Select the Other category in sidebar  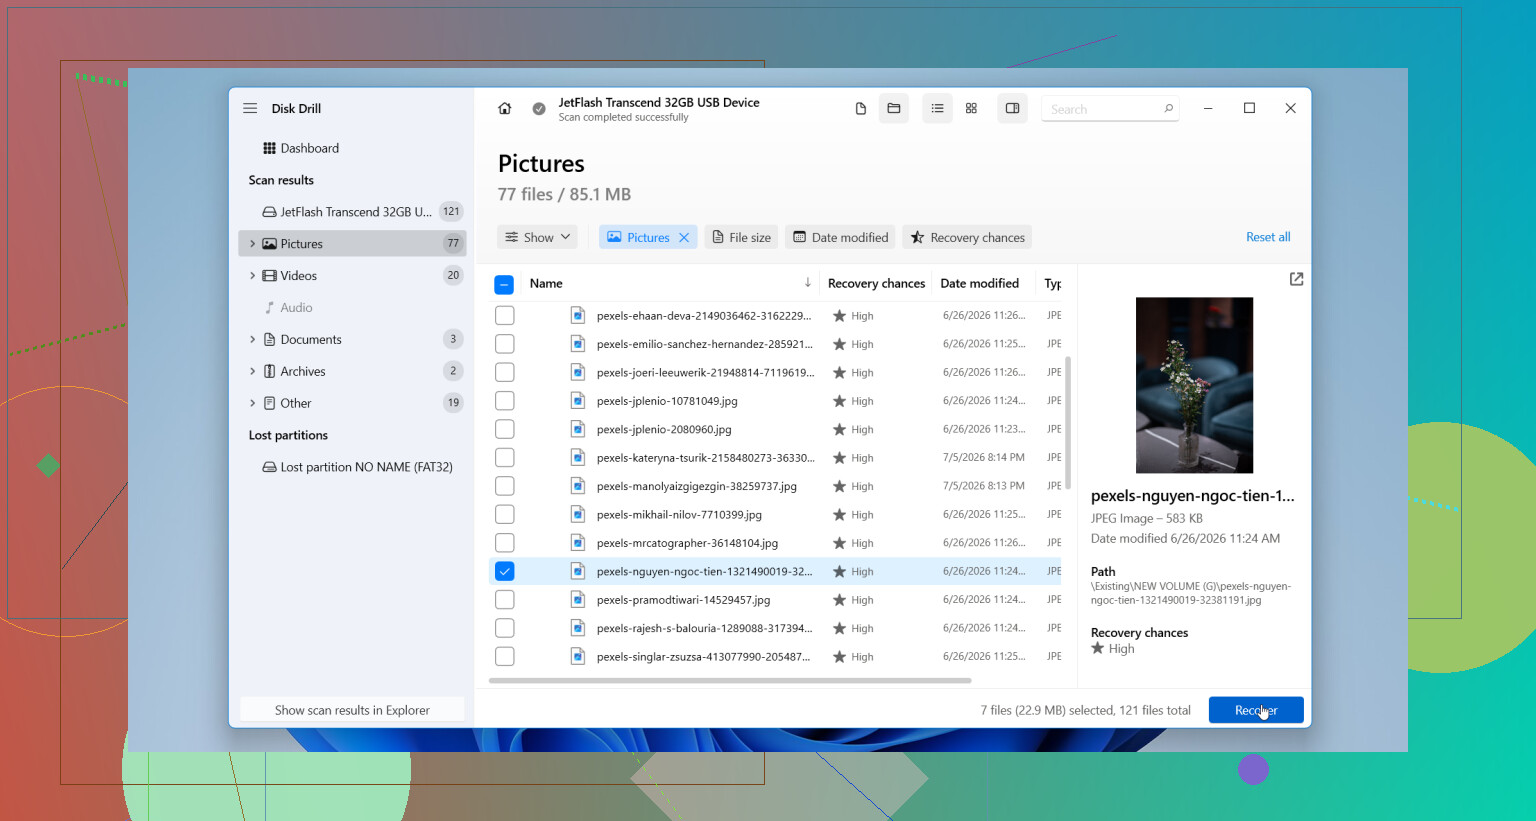[x=352, y=403]
